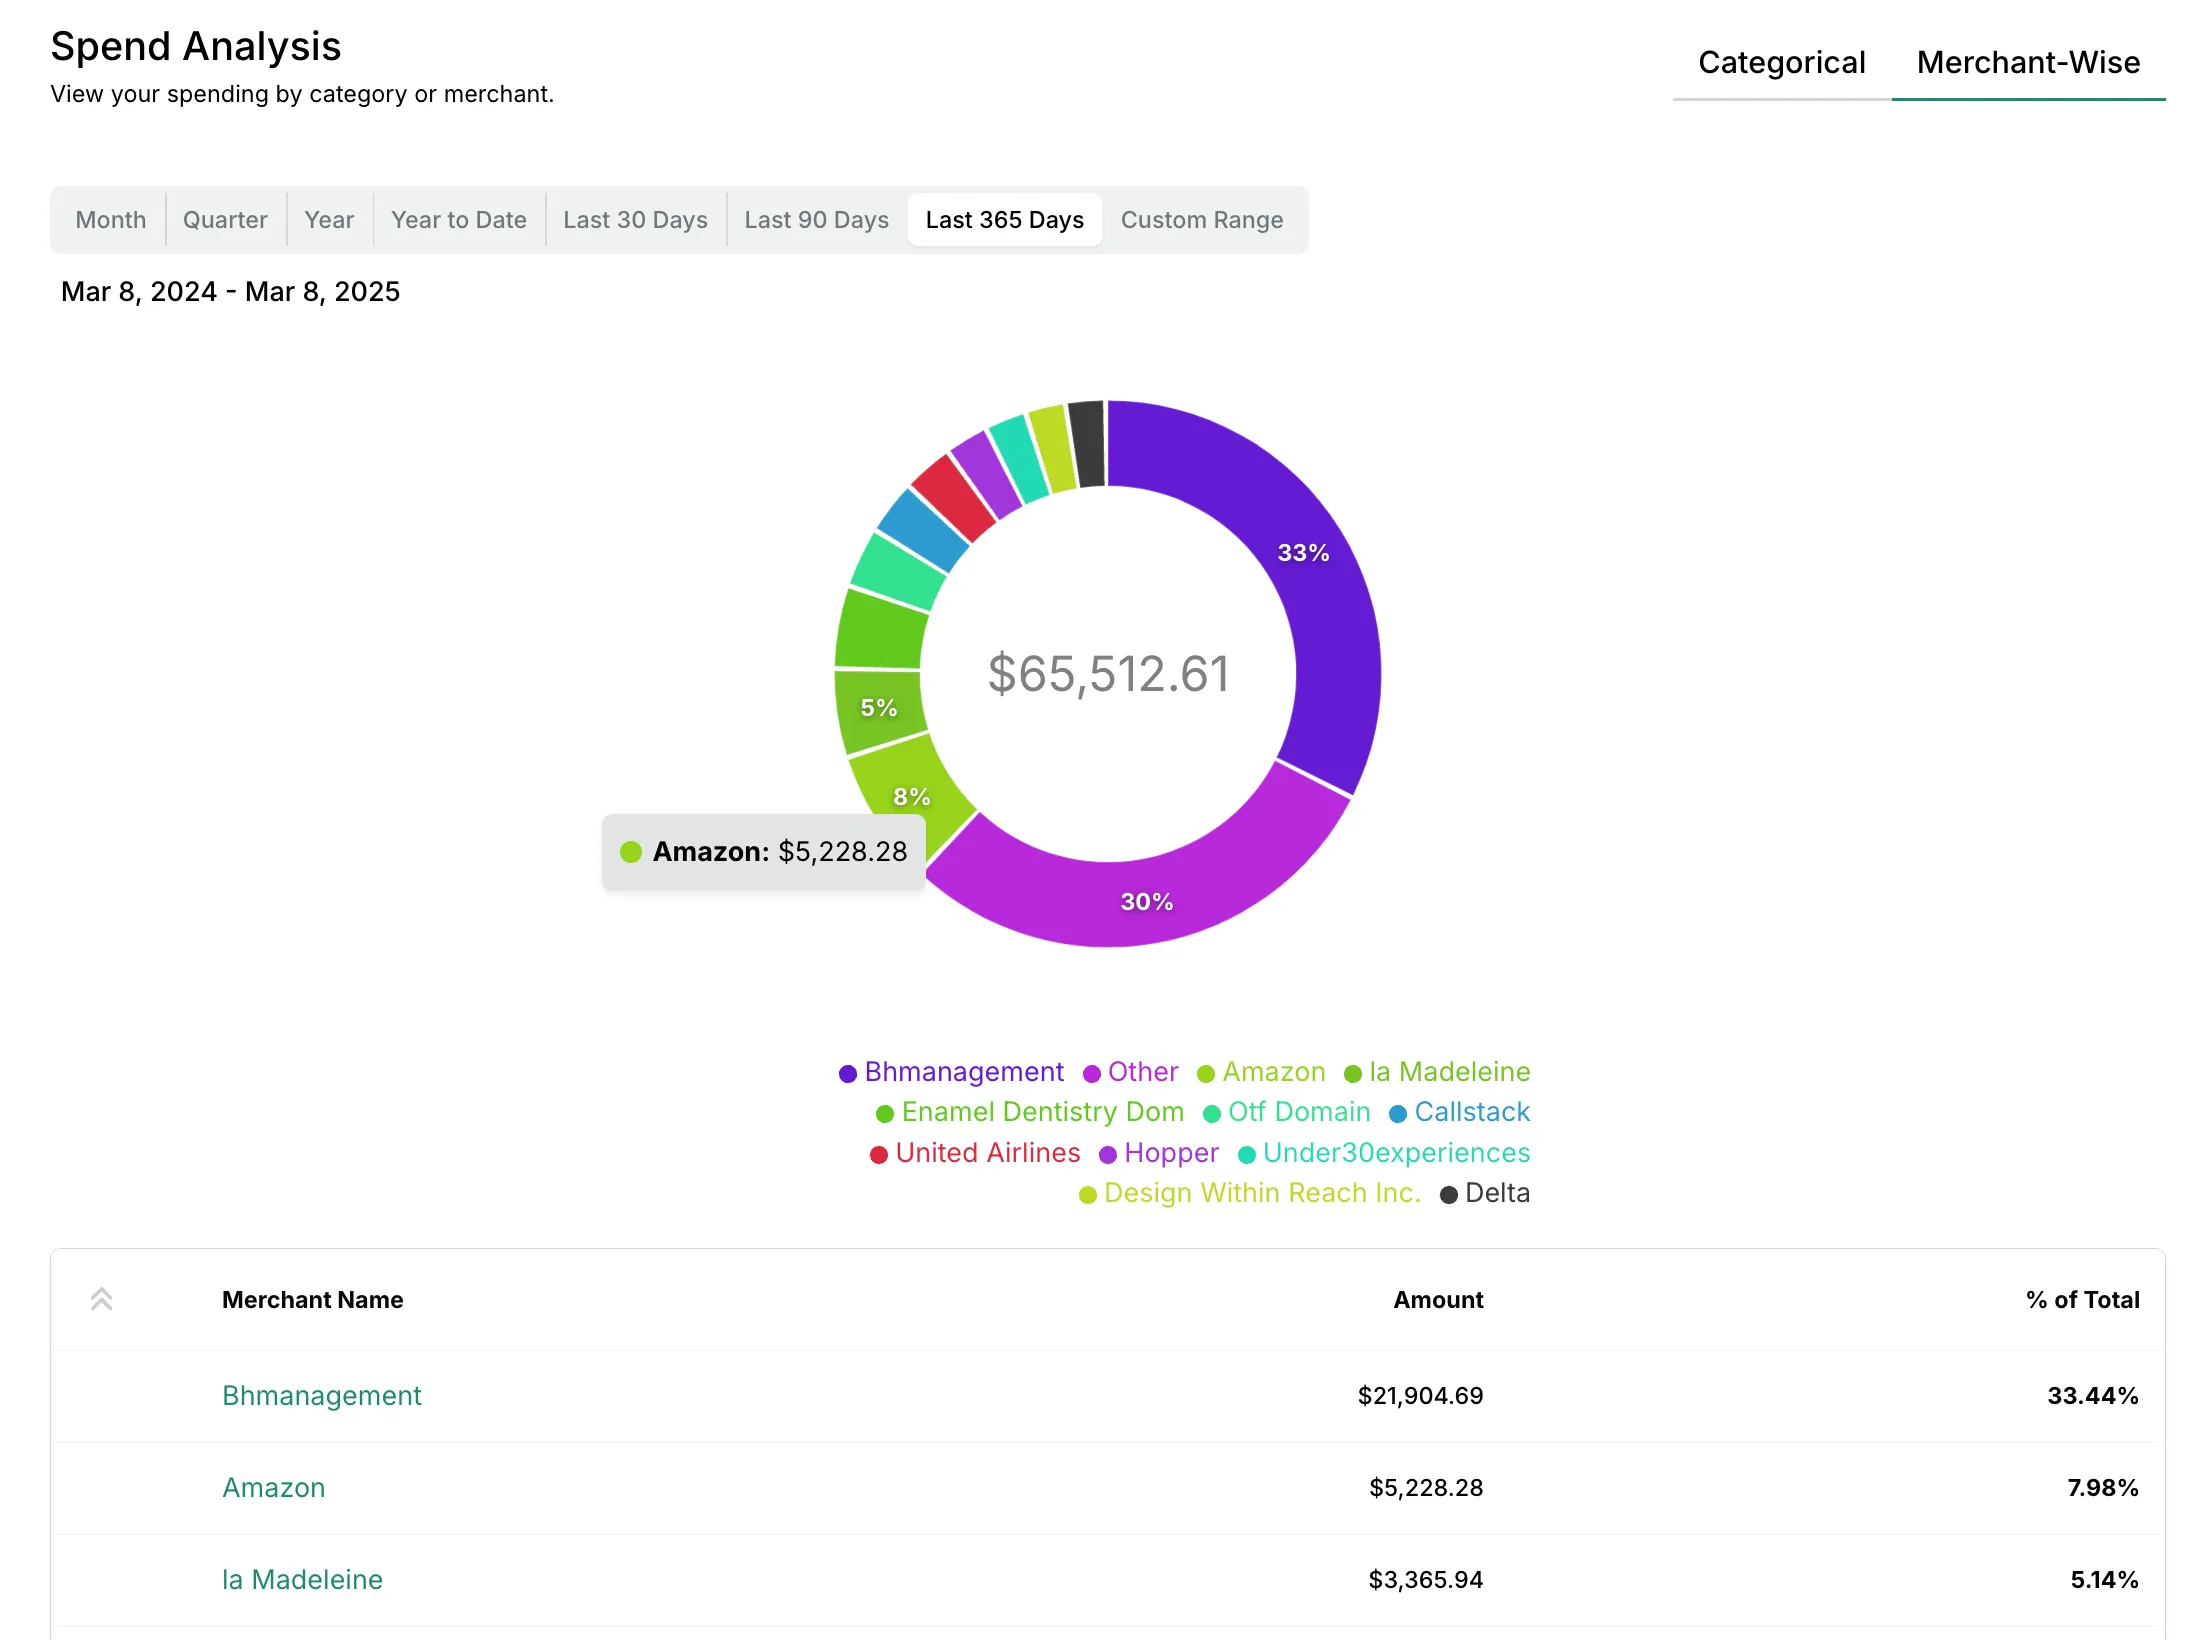The width and height of the screenshot is (2208, 1640).
Task: Click the Mar 8, 2024 - Mar 8, 2025 date range
Action: [x=230, y=292]
